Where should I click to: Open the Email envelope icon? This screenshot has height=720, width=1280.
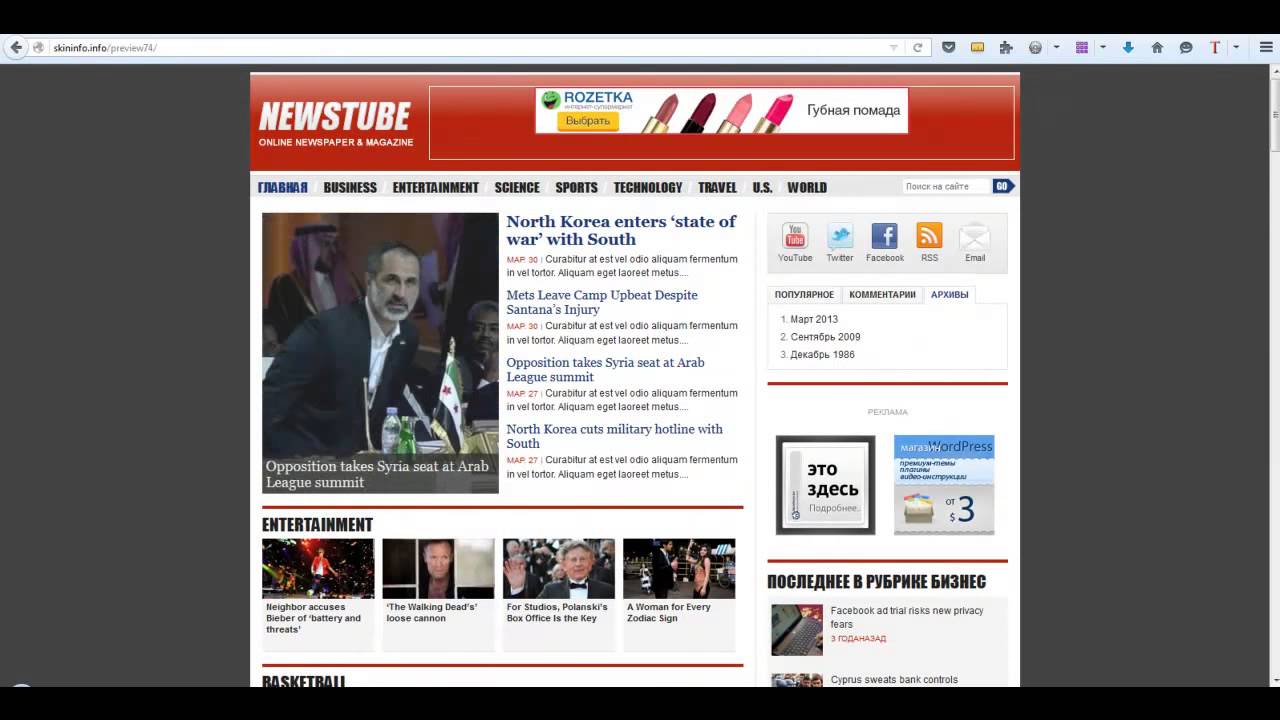point(975,237)
